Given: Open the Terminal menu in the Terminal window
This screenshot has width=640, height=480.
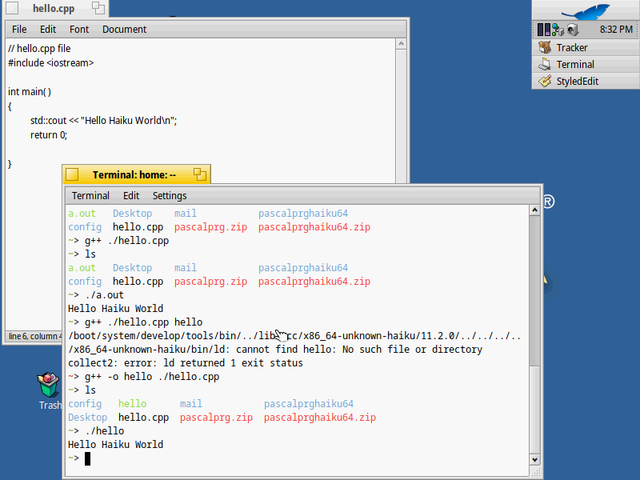Looking at the screenshot, I should pyautogui.click(x=91, y=196).
